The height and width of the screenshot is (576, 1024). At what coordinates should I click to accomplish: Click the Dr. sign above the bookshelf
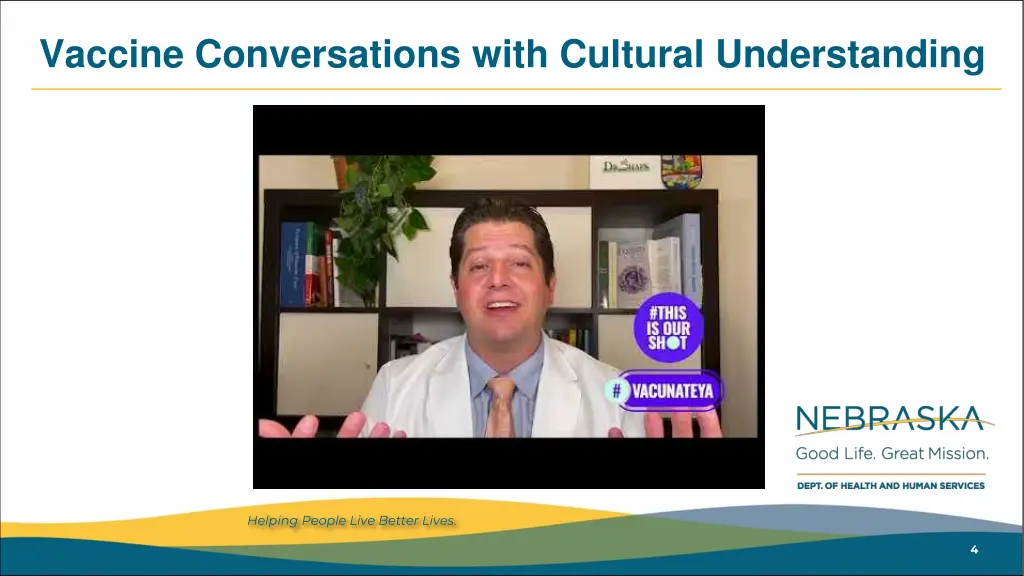625,168
